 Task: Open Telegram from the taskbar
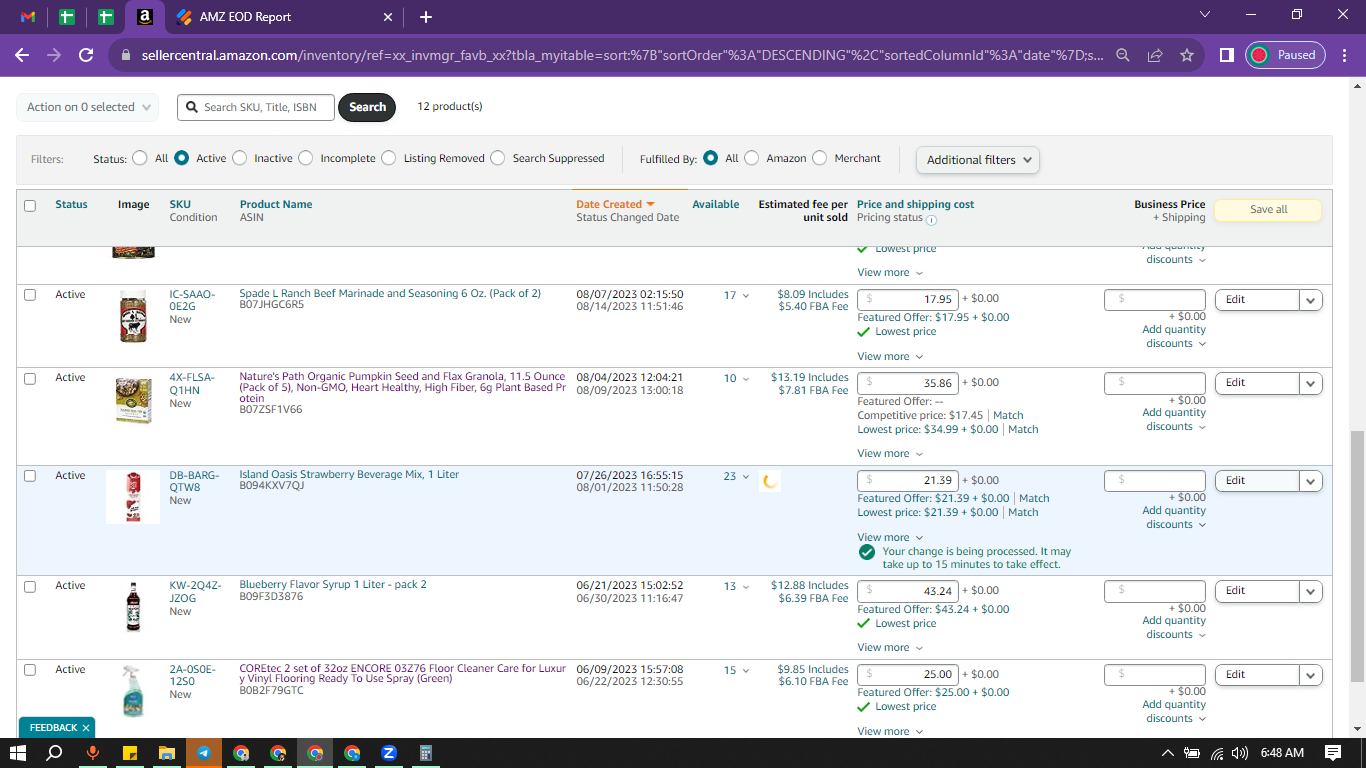(203, 753)
